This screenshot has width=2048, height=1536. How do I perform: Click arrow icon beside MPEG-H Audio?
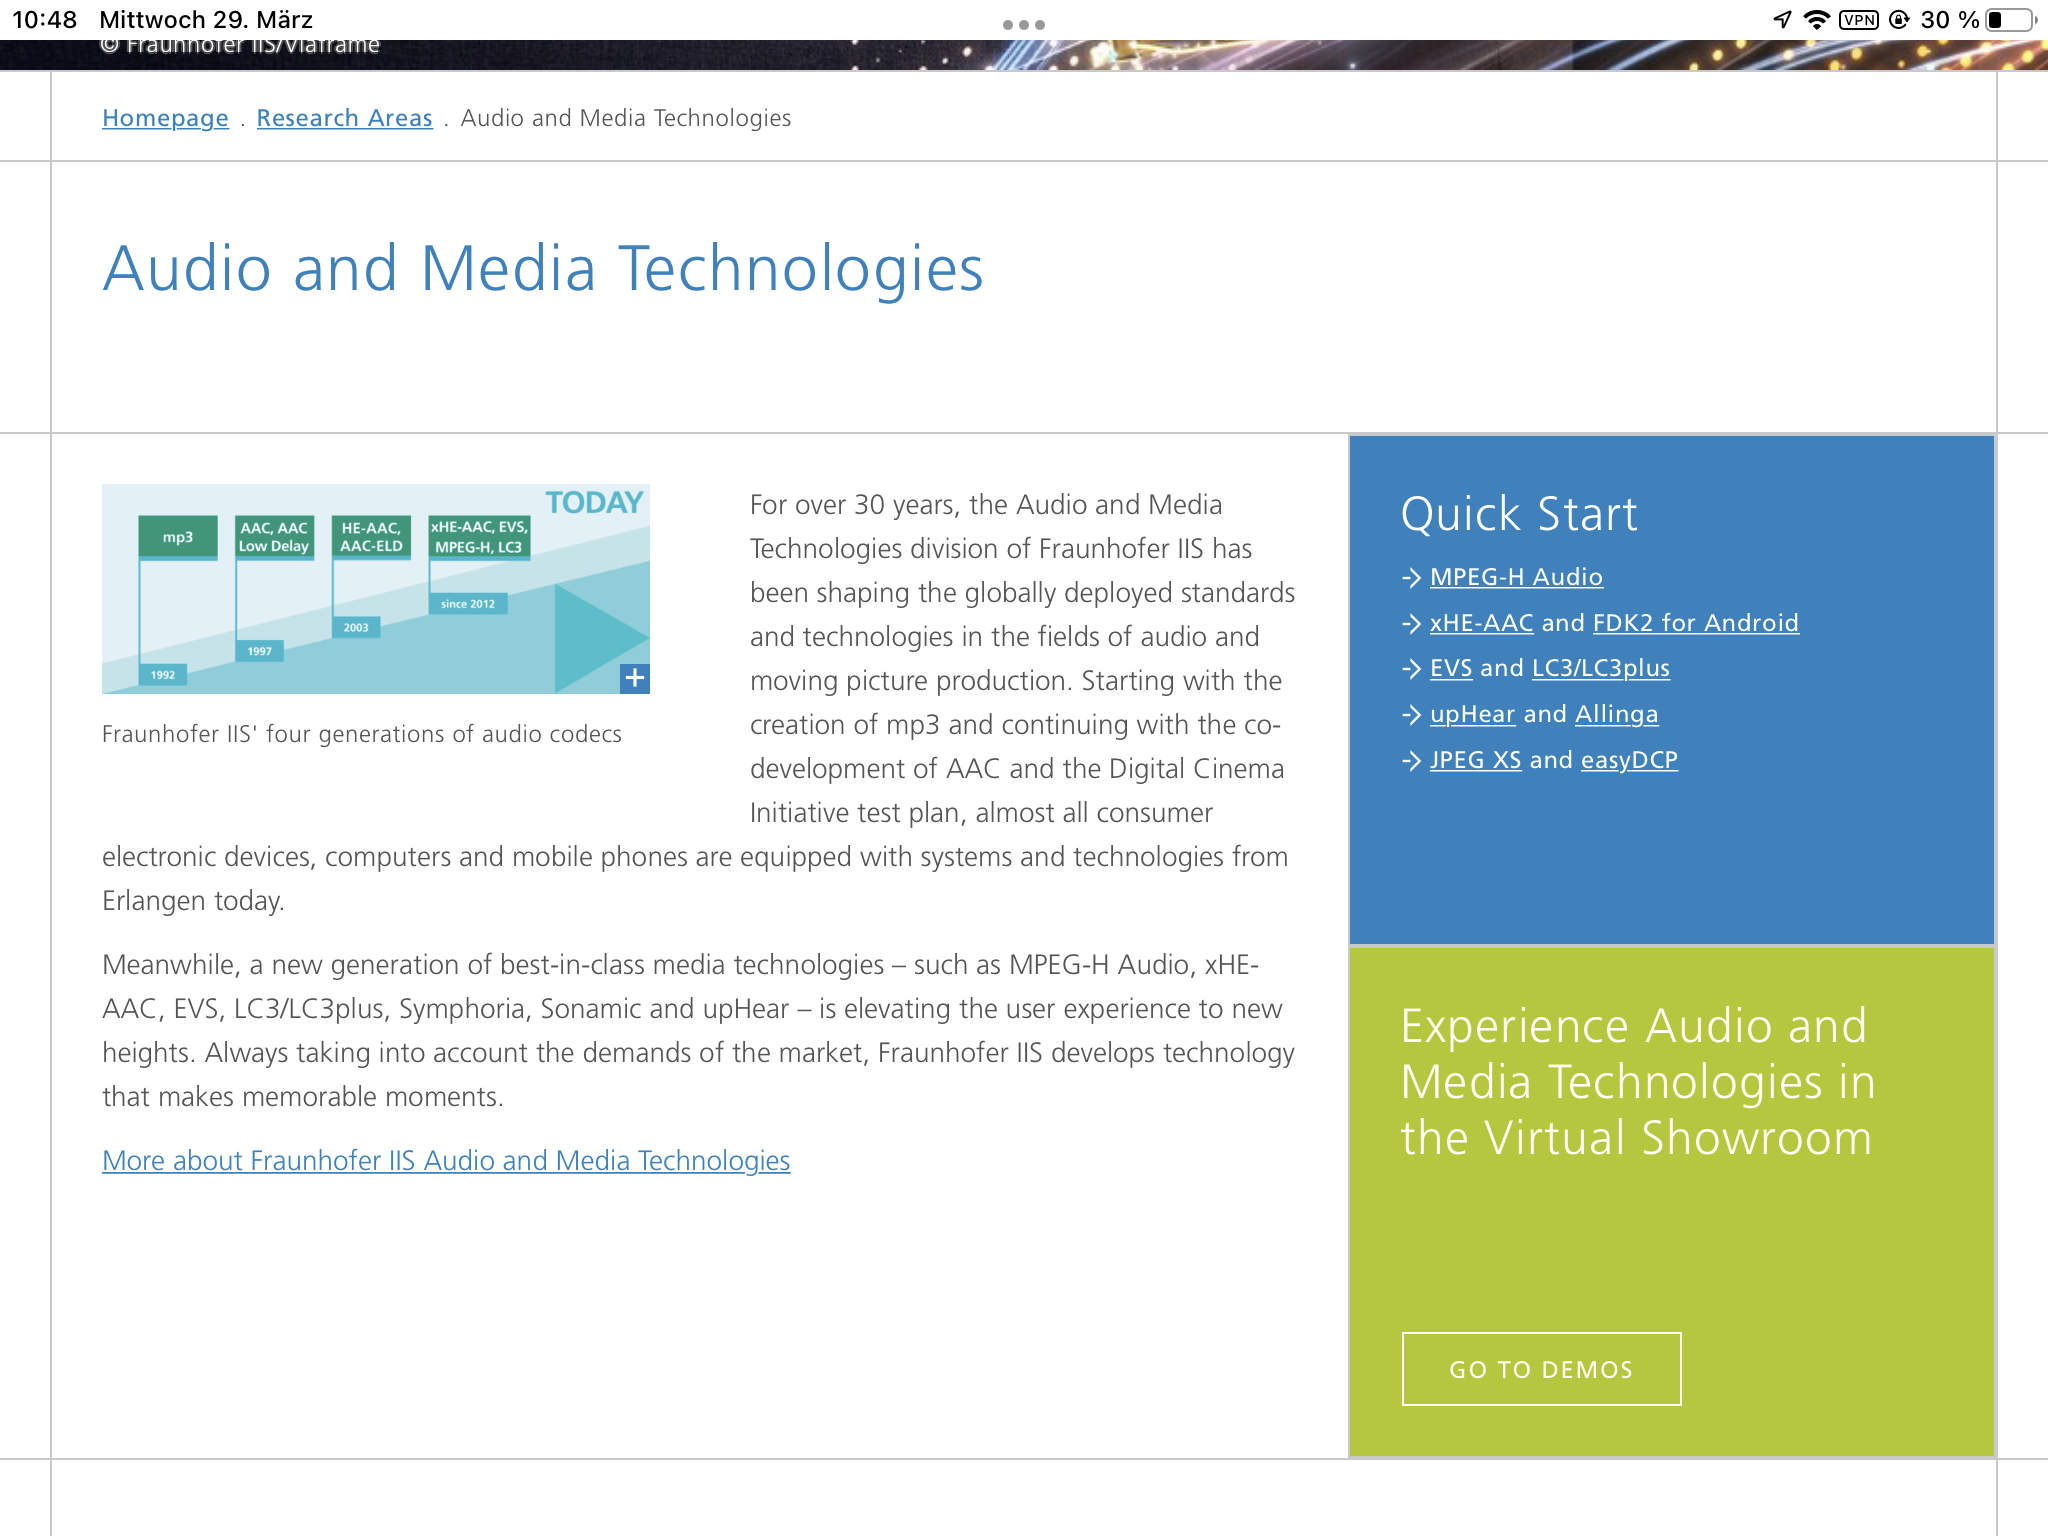pyautogui.click(x=1412, y=577)
